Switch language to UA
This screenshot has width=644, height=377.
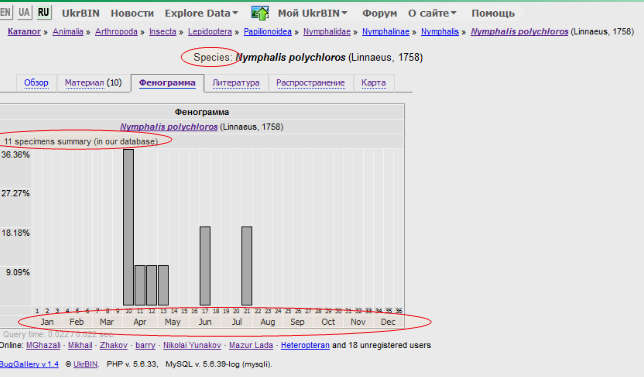point(24,12)
